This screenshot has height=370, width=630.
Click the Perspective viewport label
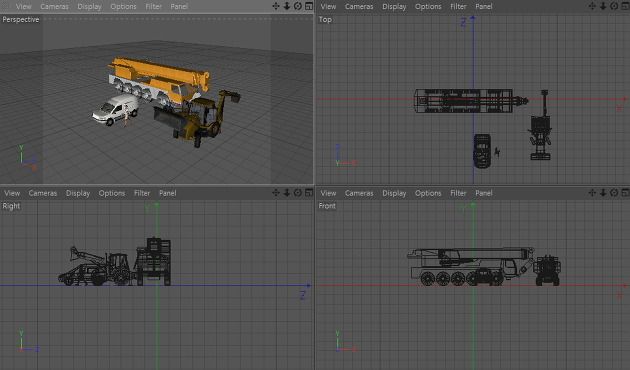coord(20,19)
